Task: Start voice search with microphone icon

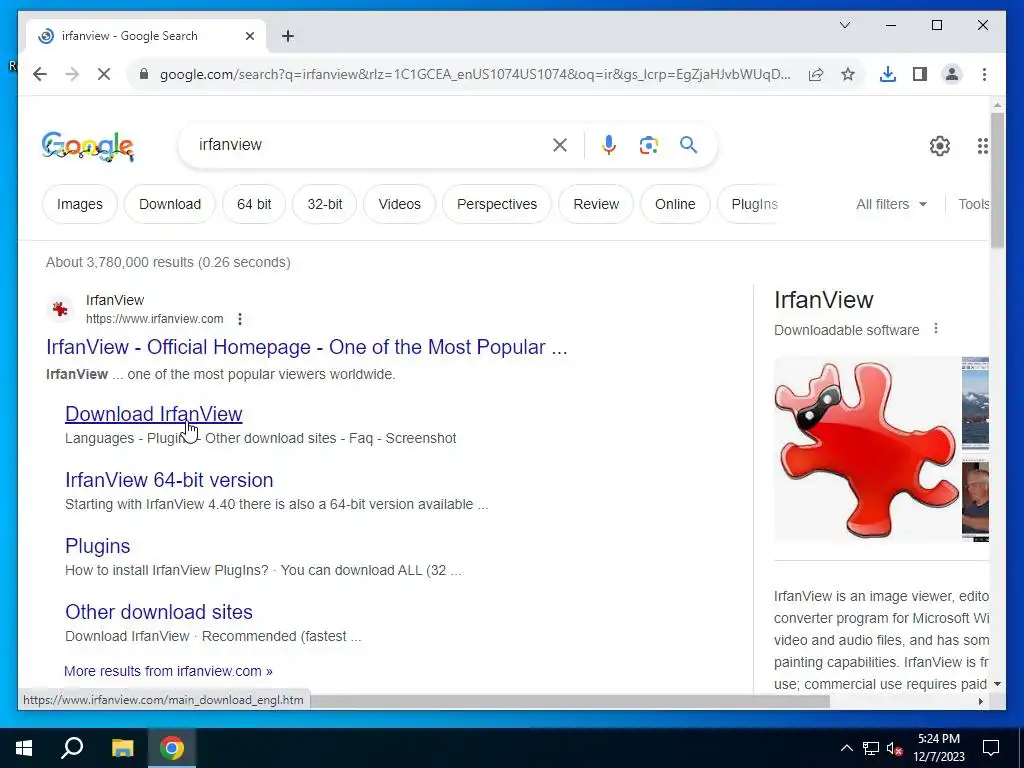Action: pyautogui.click(x=609, y=145)
